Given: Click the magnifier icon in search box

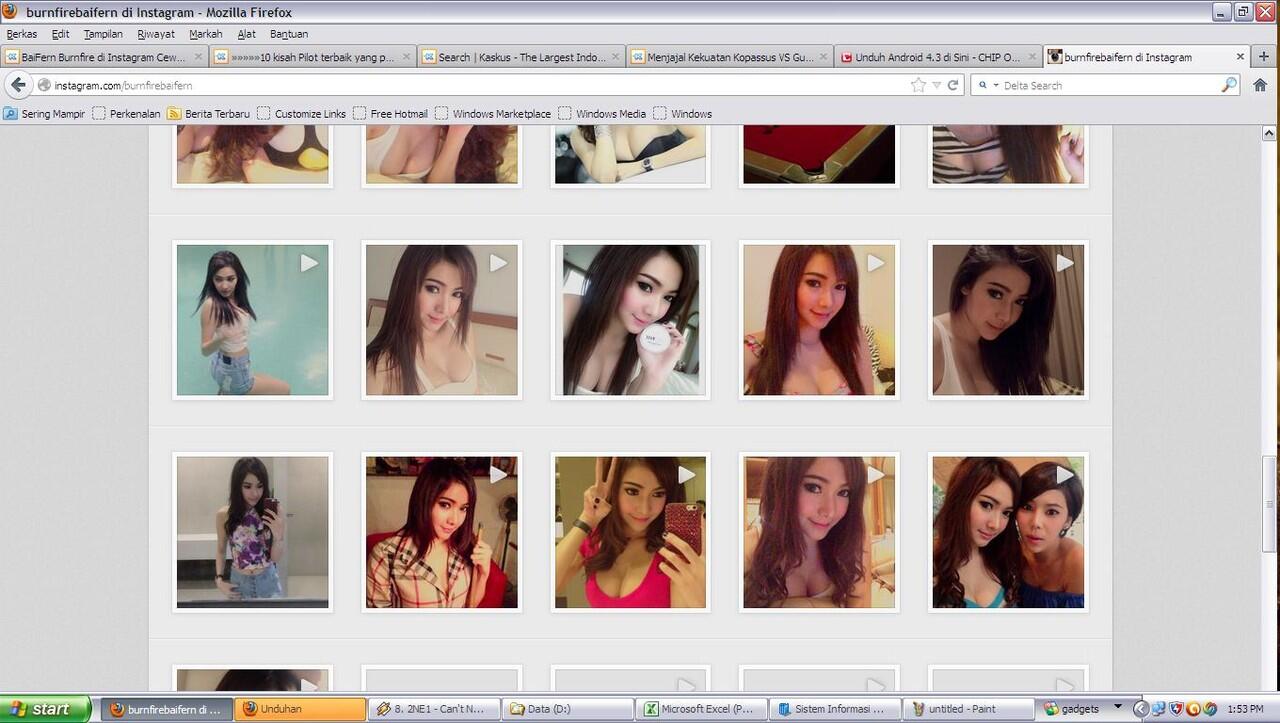Looking at the screenshot, I should pyautogui.click(x=1229, y=85).
